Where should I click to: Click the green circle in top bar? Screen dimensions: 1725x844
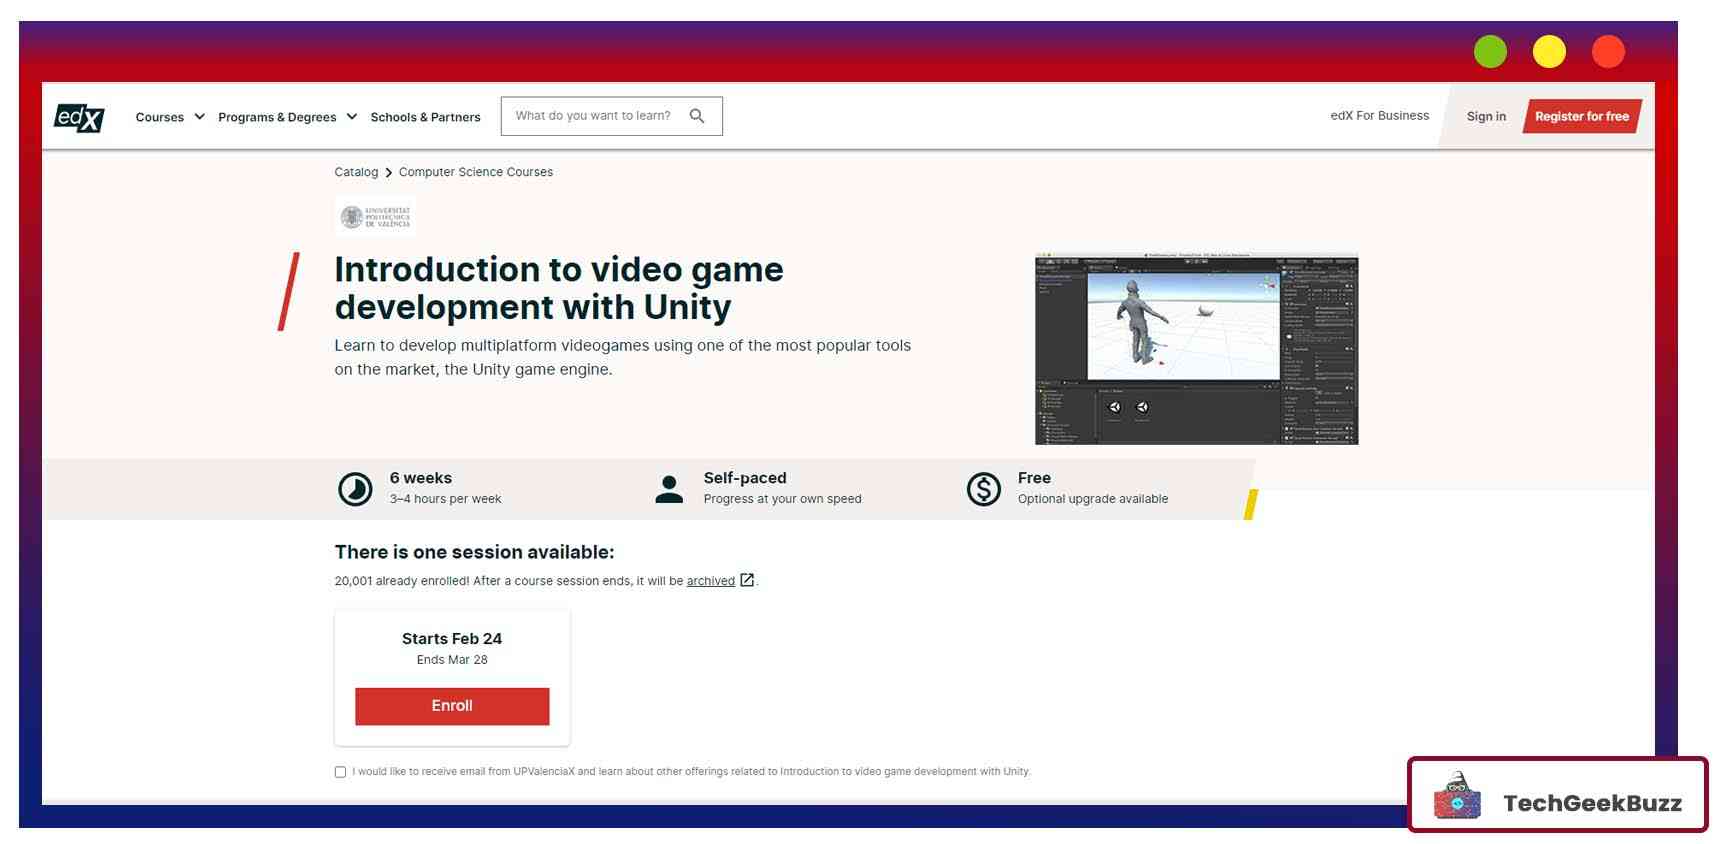[x=1490, y=52]
